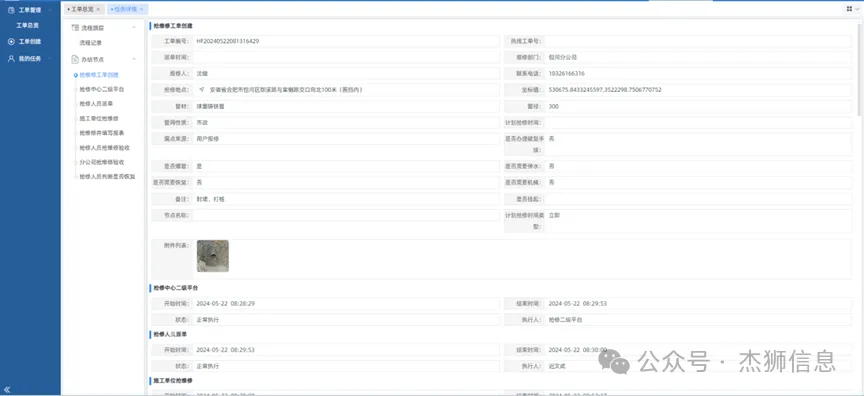
Task: Close the 任务详情 tab
Action: [141, 9]
